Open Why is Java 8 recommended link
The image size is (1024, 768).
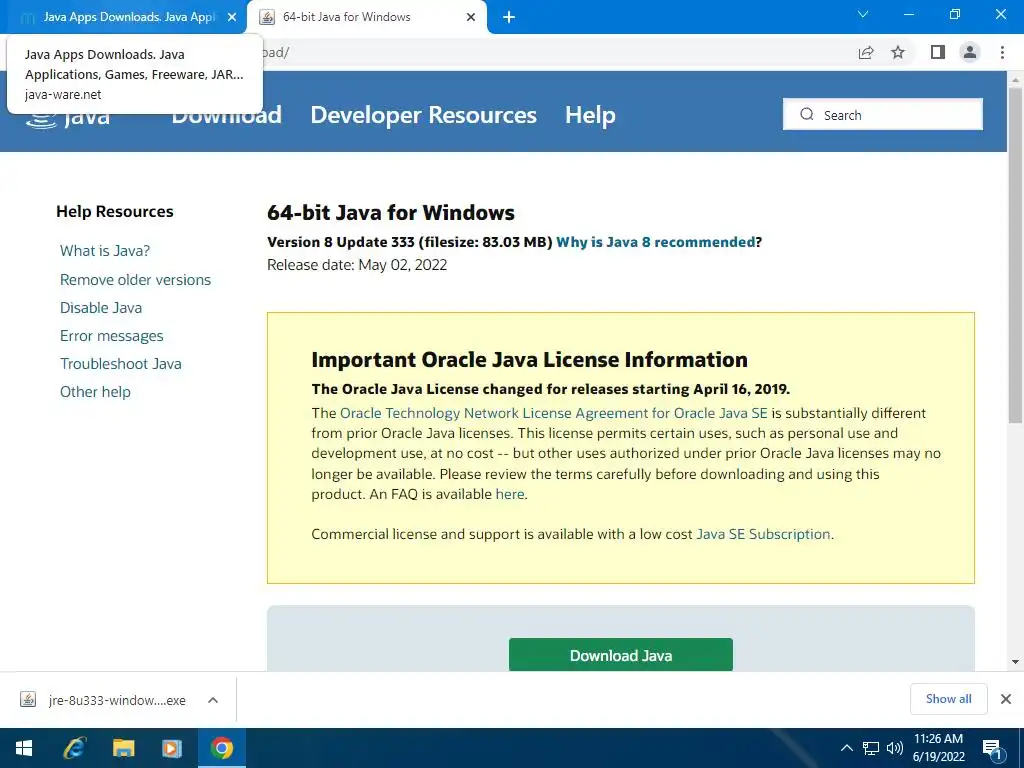[655, 242]
